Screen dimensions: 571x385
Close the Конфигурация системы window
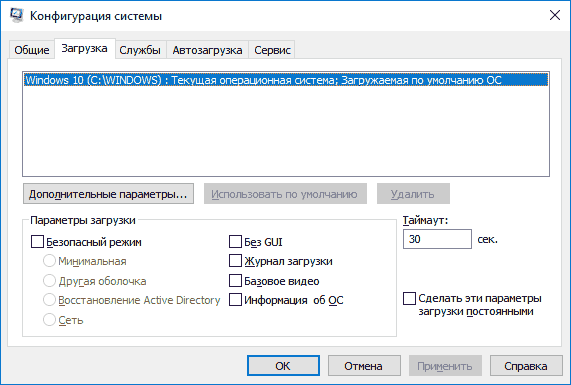point(555,15)
